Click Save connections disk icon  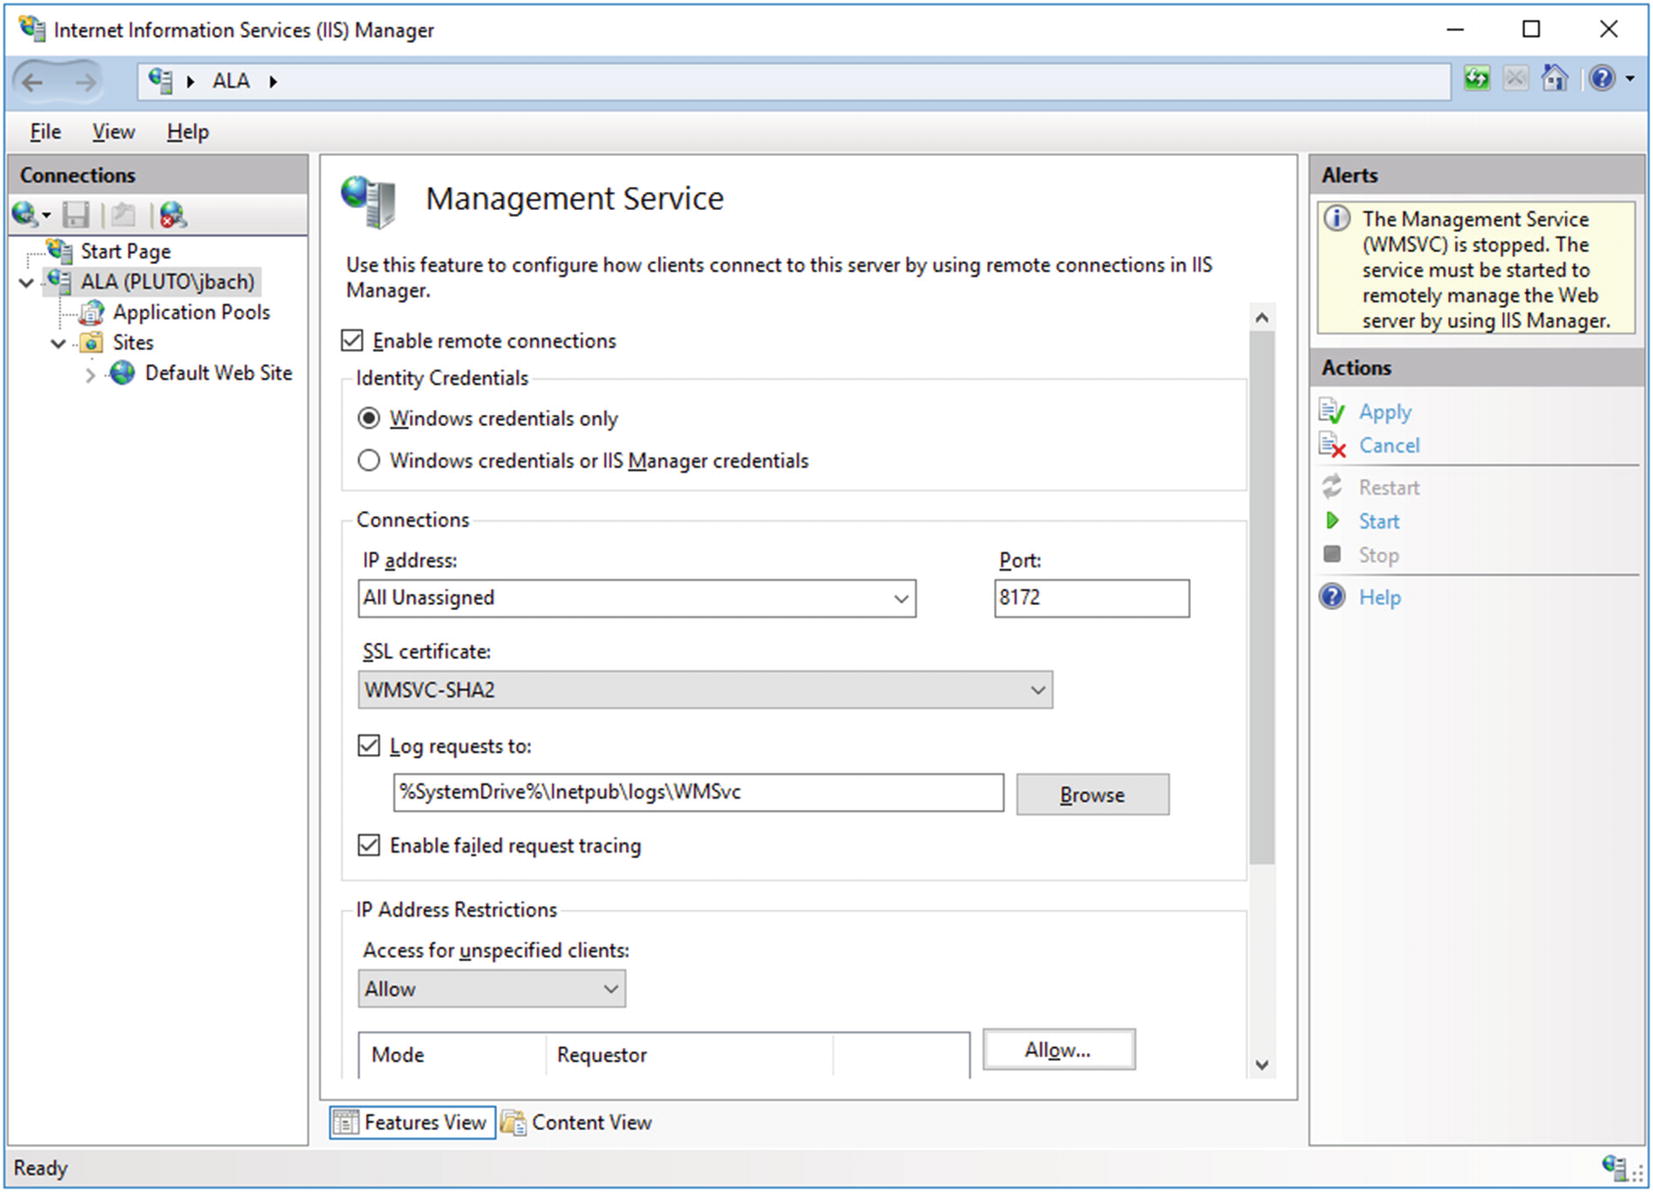coord(76,214)
